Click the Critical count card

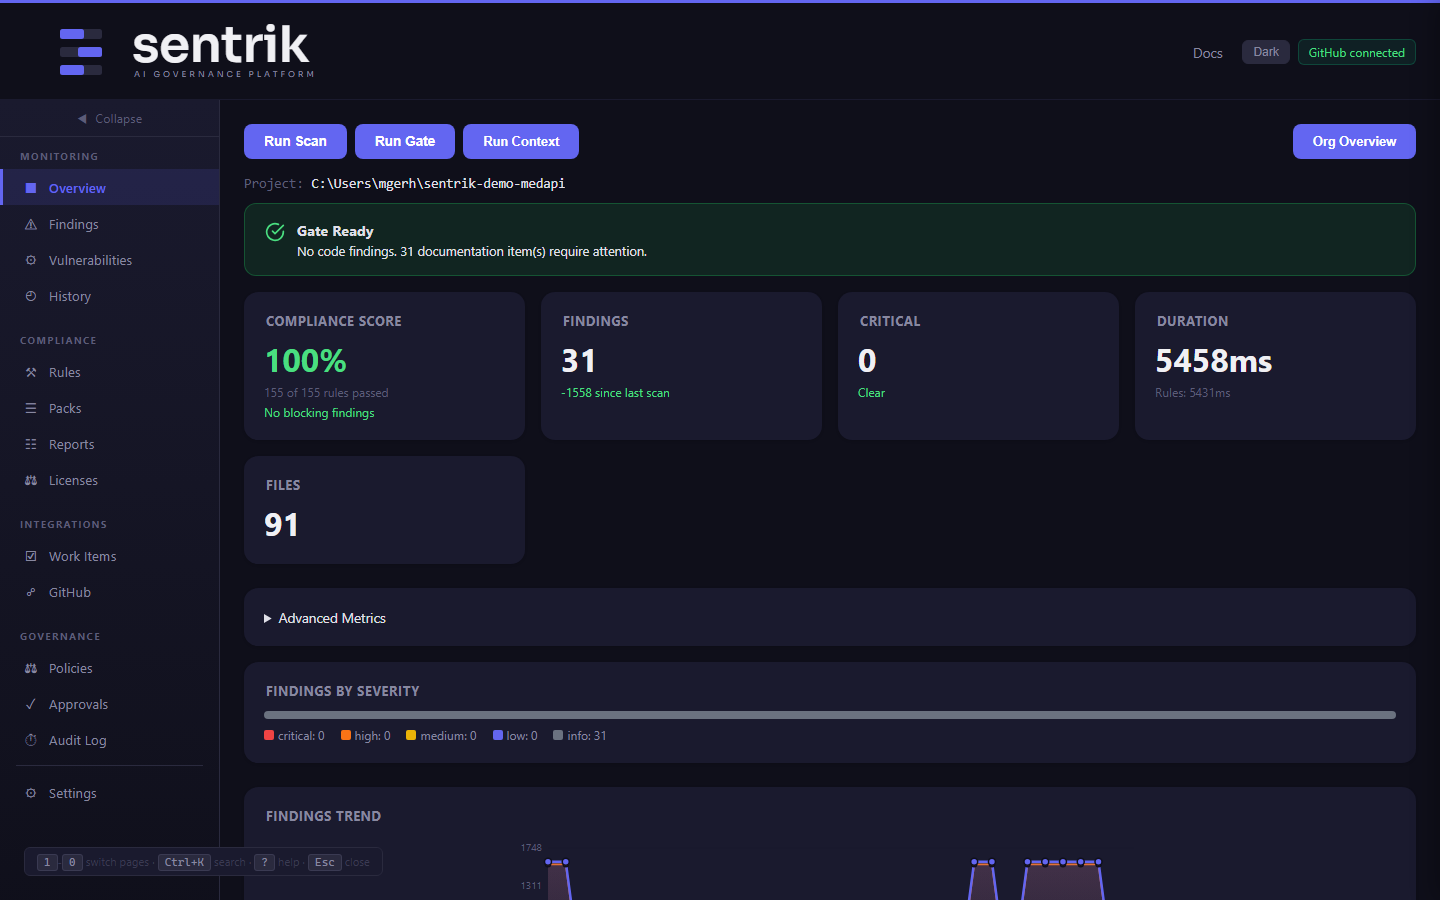coord(978,366)
